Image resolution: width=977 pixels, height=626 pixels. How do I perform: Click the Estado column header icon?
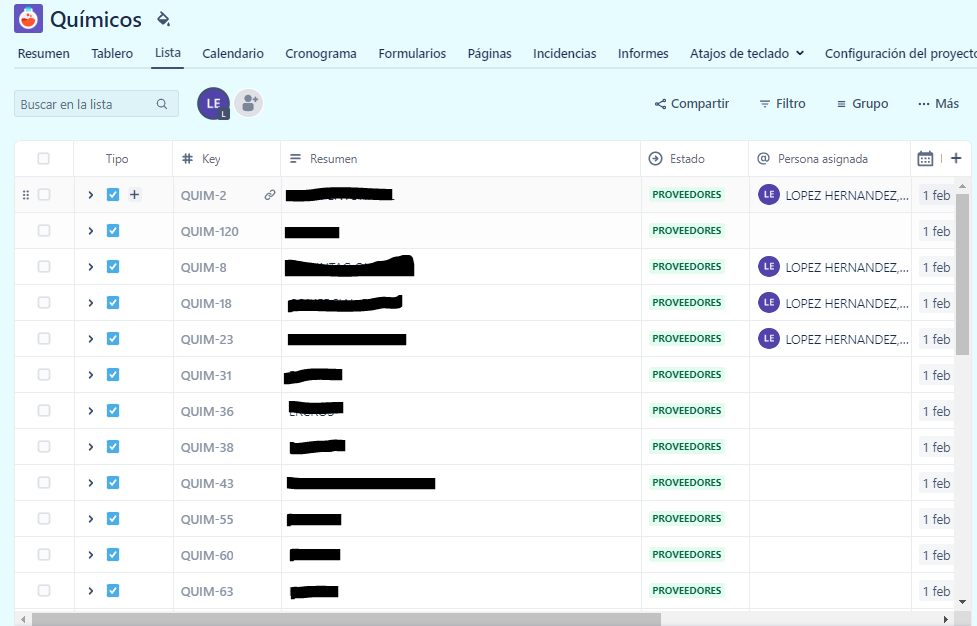(x=655, y=159)
